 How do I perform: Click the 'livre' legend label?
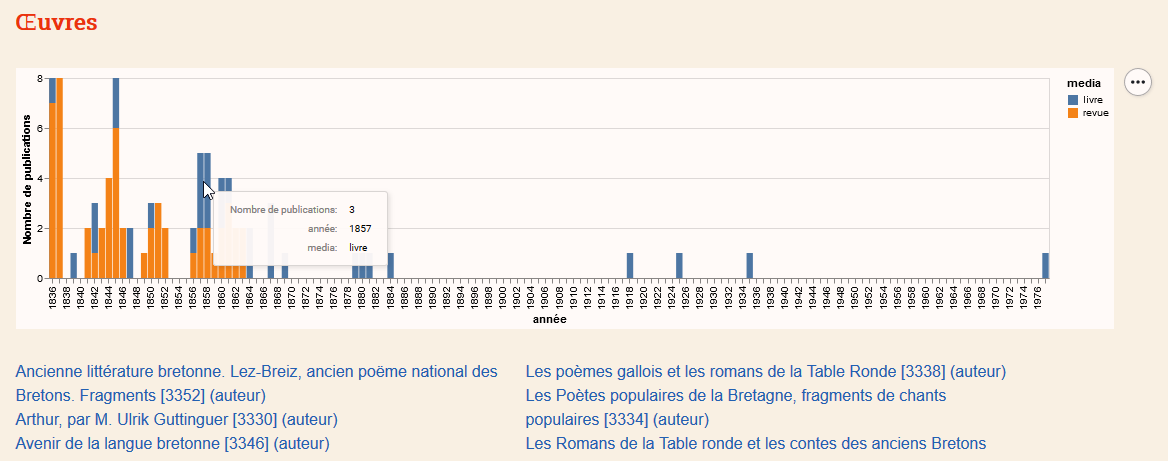(1093, 100)
